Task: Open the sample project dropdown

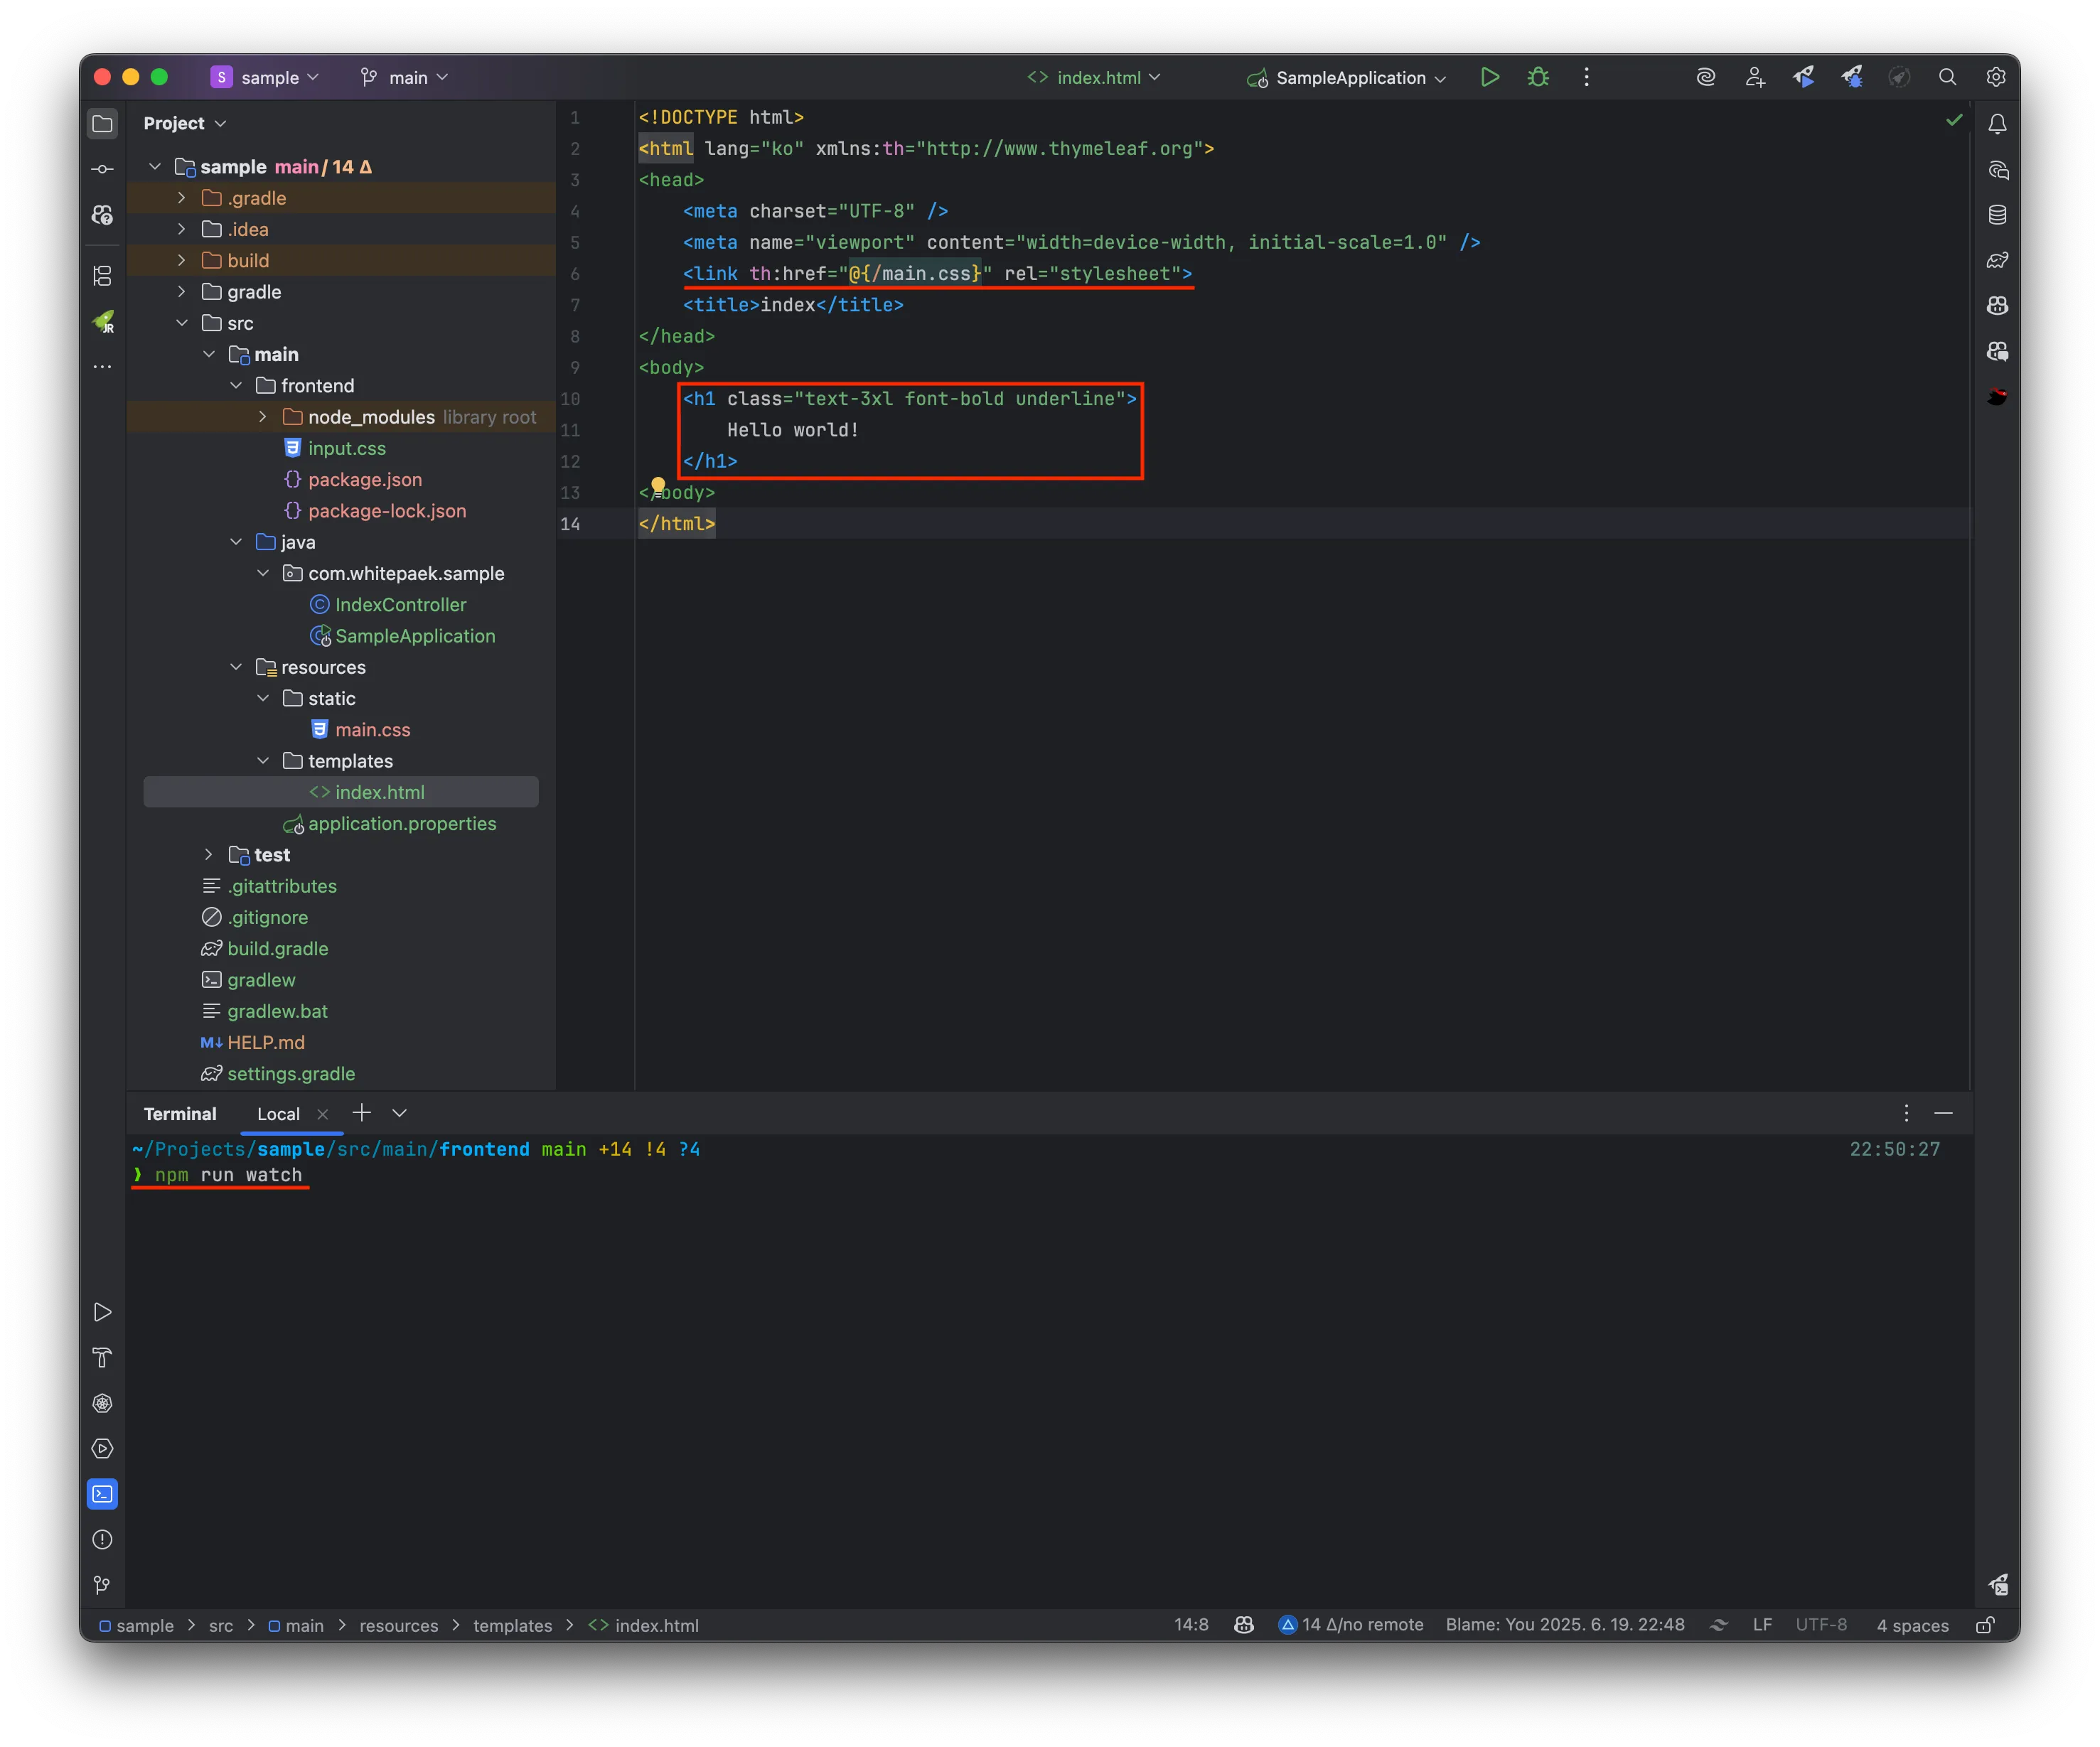Action: (x=265, y=77)
